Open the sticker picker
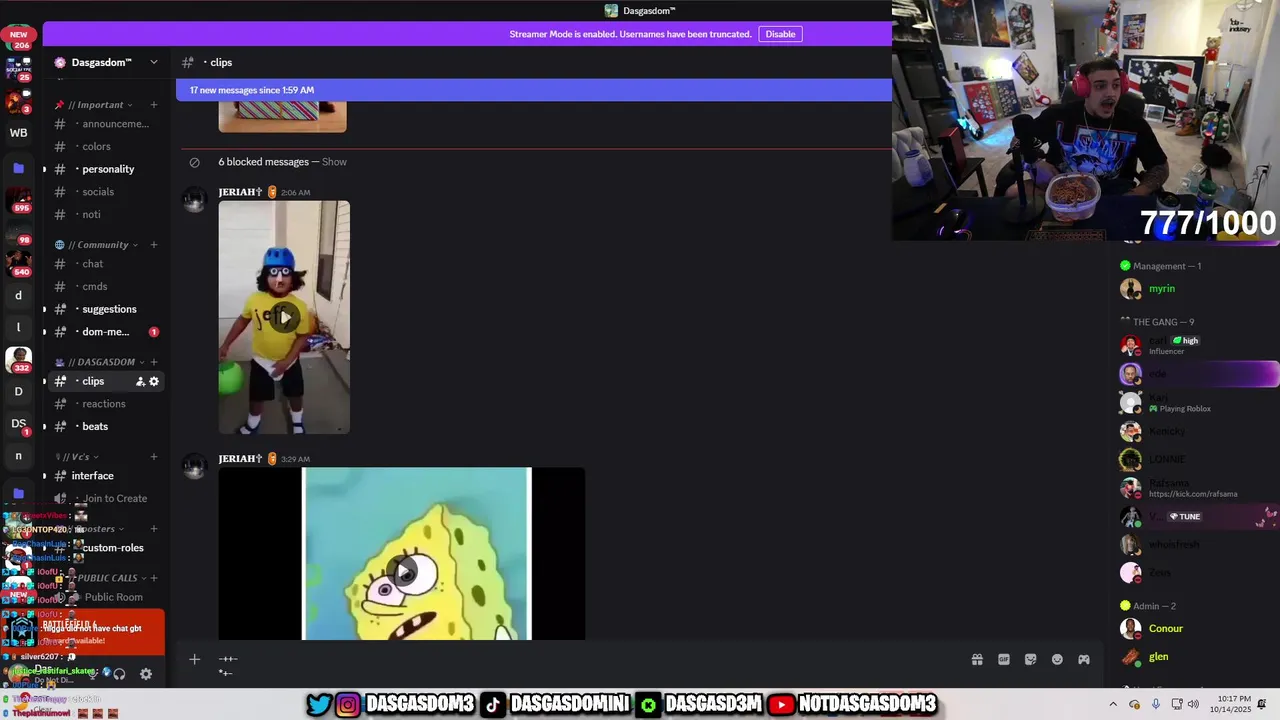The height and width of the screenshot is (720, 1280). 1031,659
